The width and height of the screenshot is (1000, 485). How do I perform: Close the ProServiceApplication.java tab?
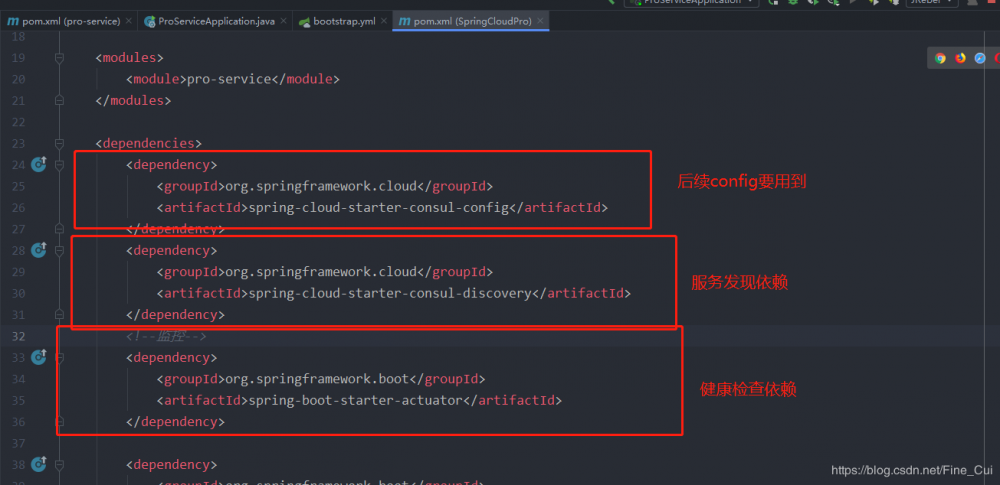(x=284, y=21)
